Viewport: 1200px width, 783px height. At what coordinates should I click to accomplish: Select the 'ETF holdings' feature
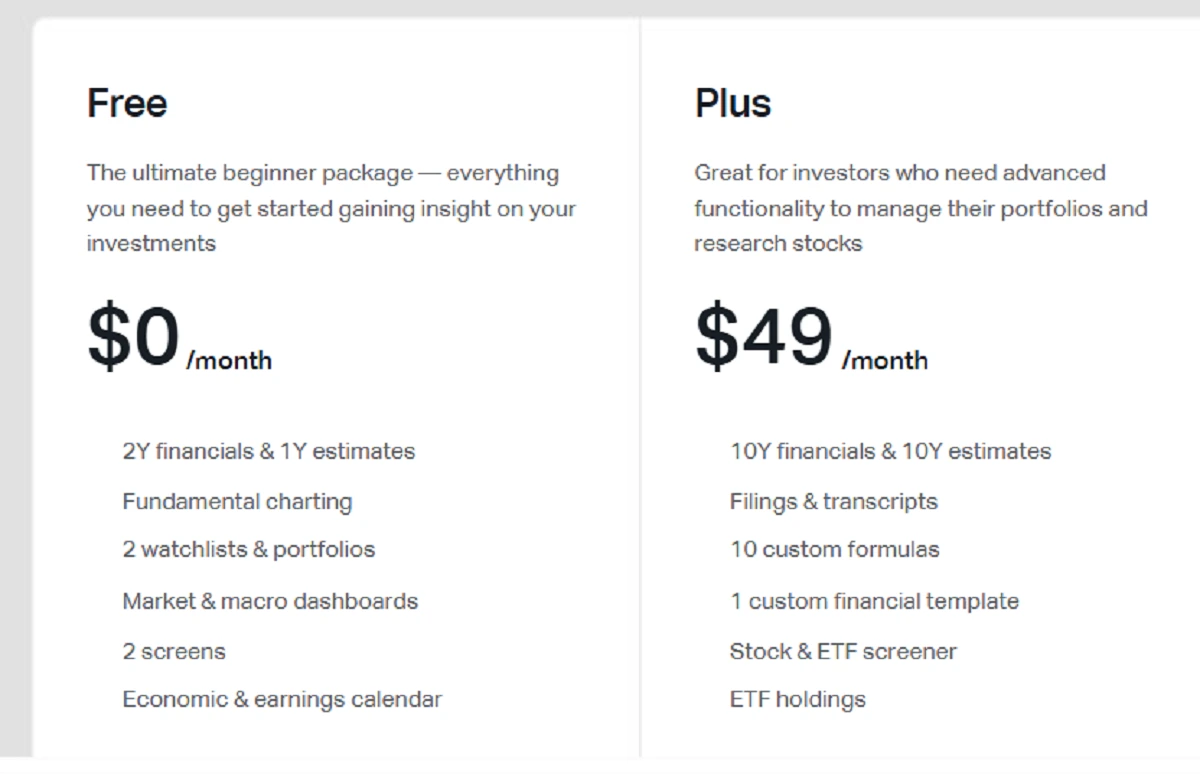797,699
